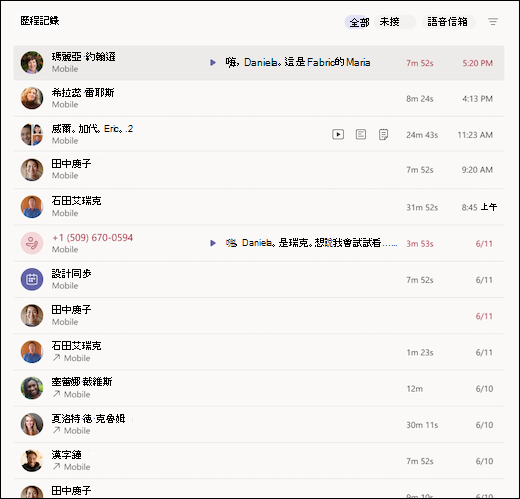
Task: Open notes icon in the 24m 43s row
Action: click(x=383, y=135)
